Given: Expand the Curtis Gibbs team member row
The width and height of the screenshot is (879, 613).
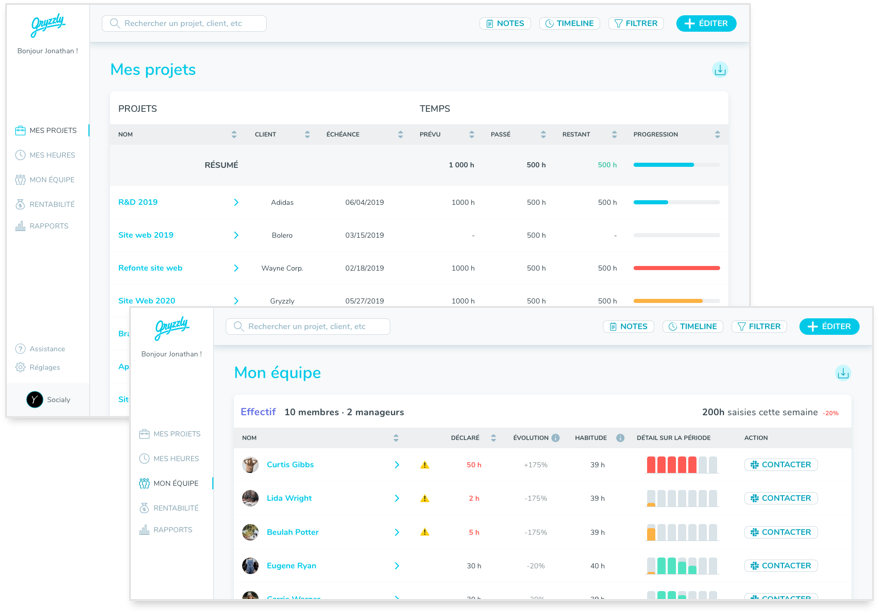Looking at the screenshot, I should tap(397, 464).
